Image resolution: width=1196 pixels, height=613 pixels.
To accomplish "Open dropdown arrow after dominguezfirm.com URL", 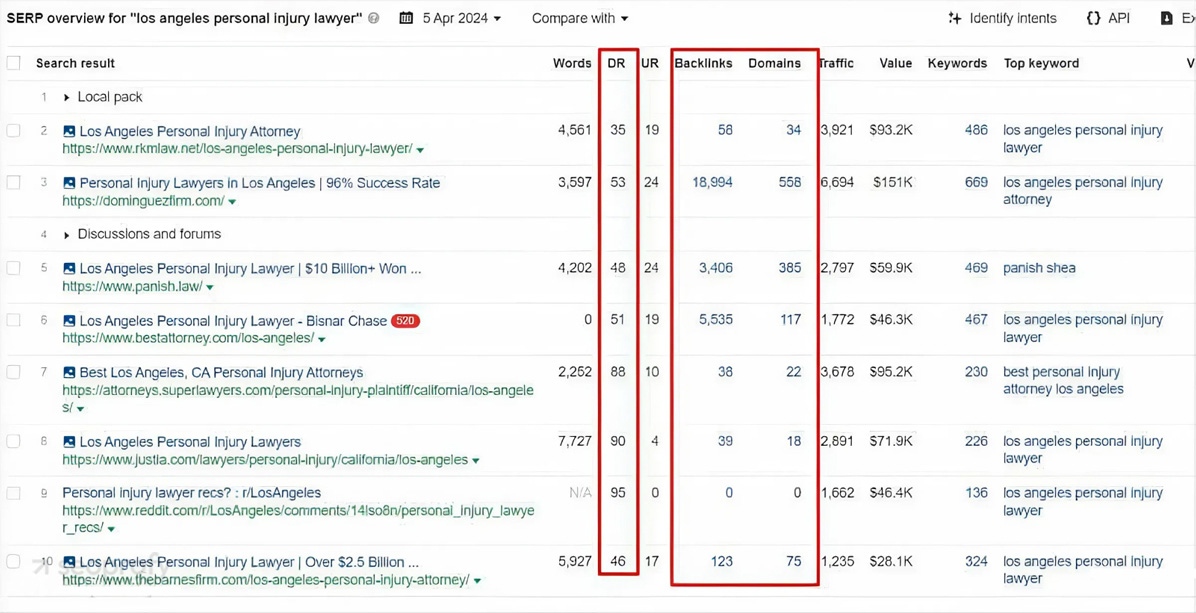I will click(x=232, y=202).
